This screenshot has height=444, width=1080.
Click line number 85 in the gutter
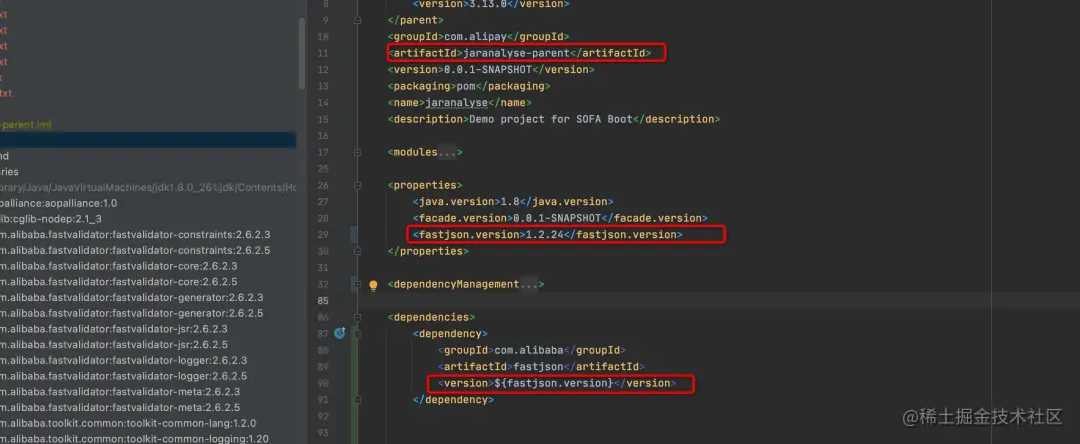pos(323,301)
